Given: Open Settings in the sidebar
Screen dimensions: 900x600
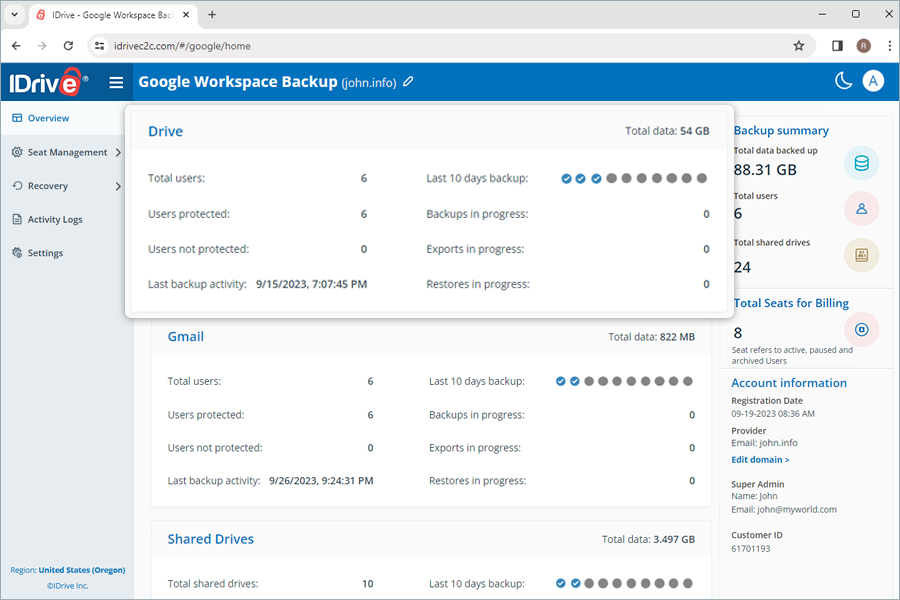Looking at the screenshot, I should [45, 253].
